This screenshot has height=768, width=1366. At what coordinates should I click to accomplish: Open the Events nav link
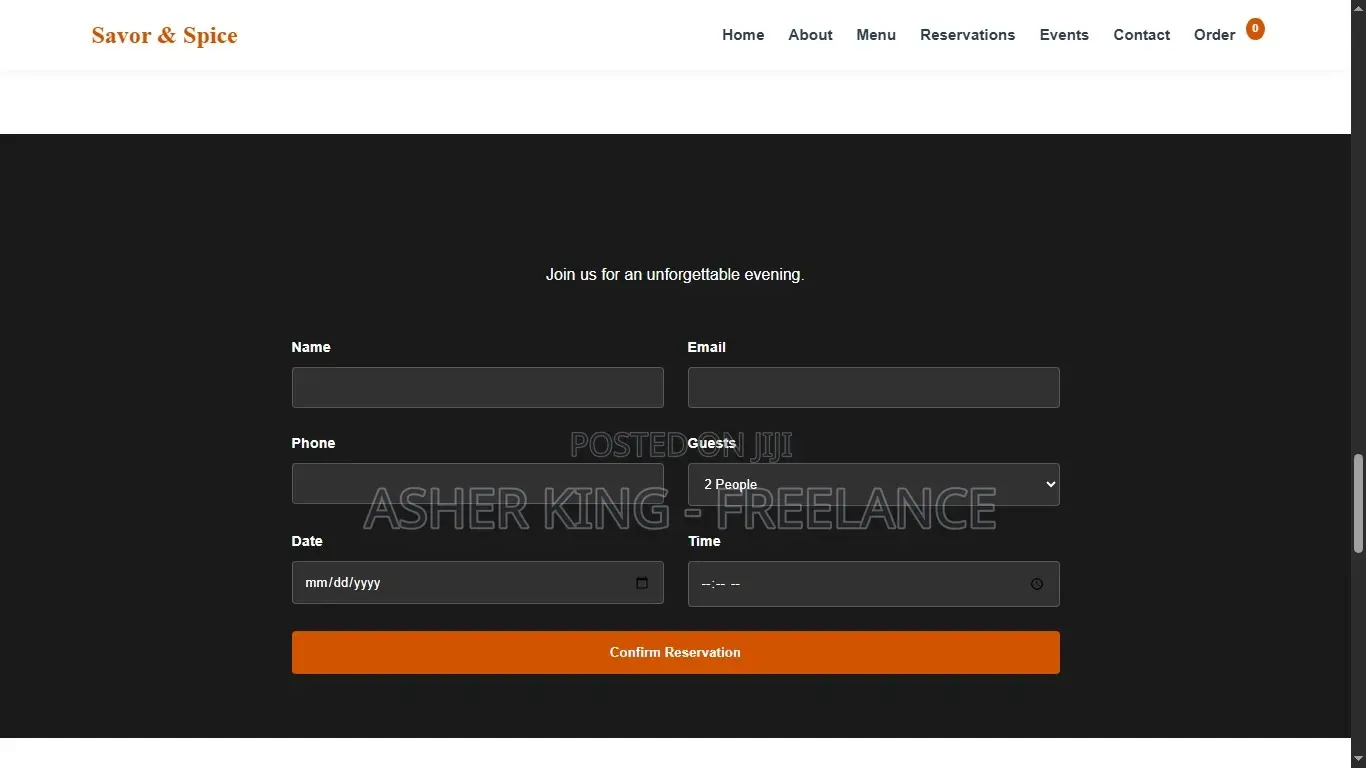click(x=1064, y=35)
